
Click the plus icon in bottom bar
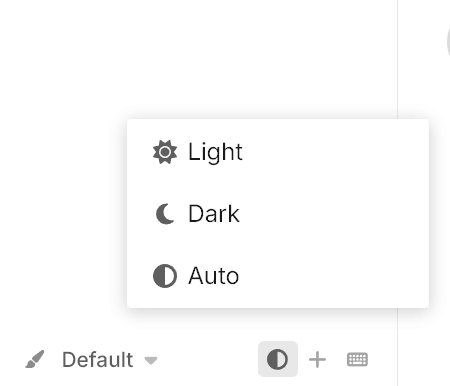[317, 360]
